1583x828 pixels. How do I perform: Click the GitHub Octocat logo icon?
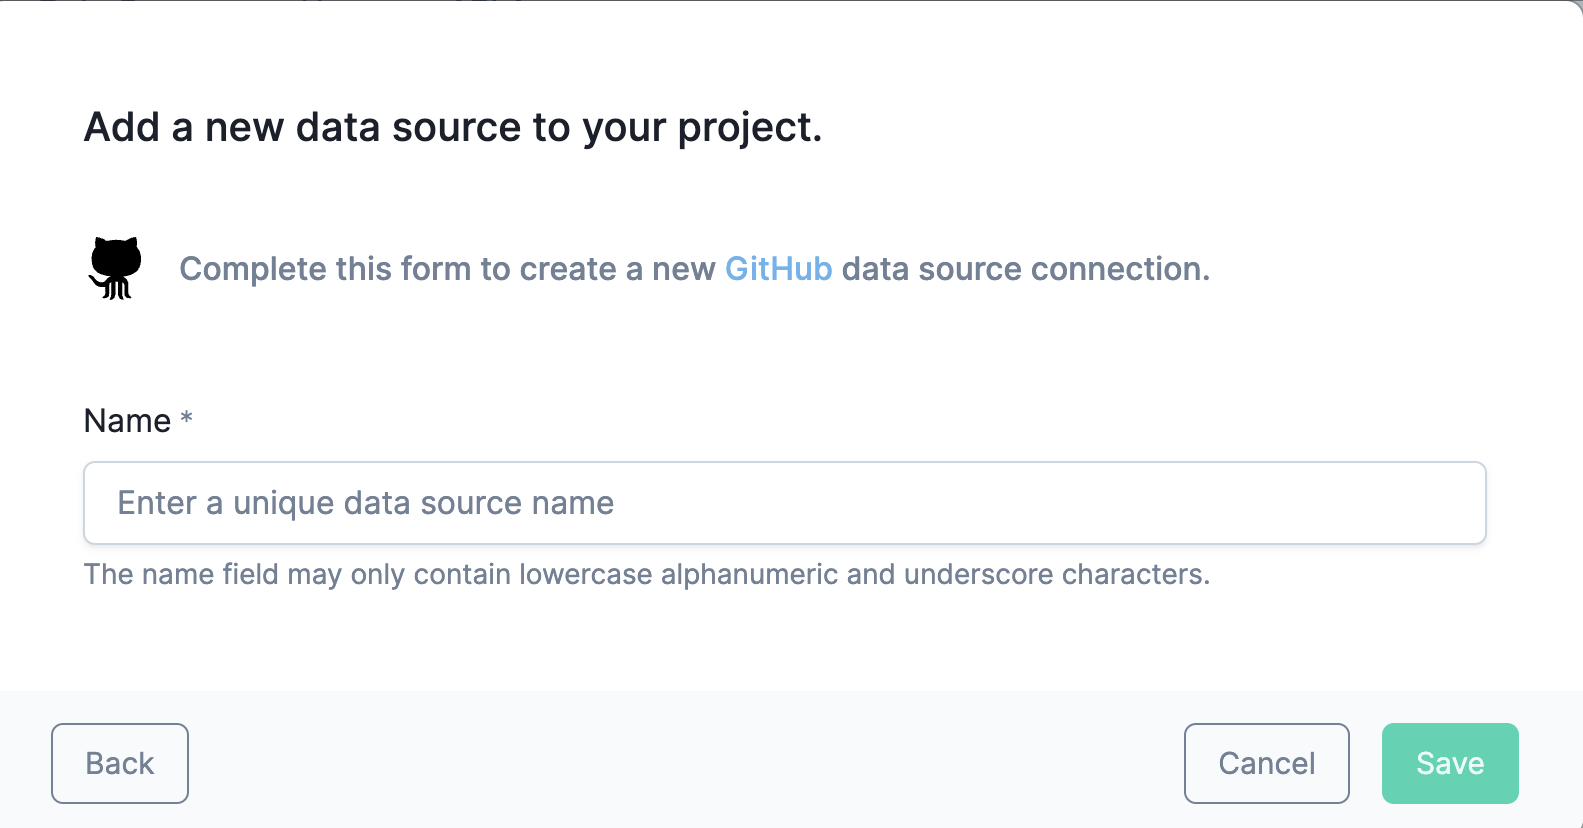115,268
